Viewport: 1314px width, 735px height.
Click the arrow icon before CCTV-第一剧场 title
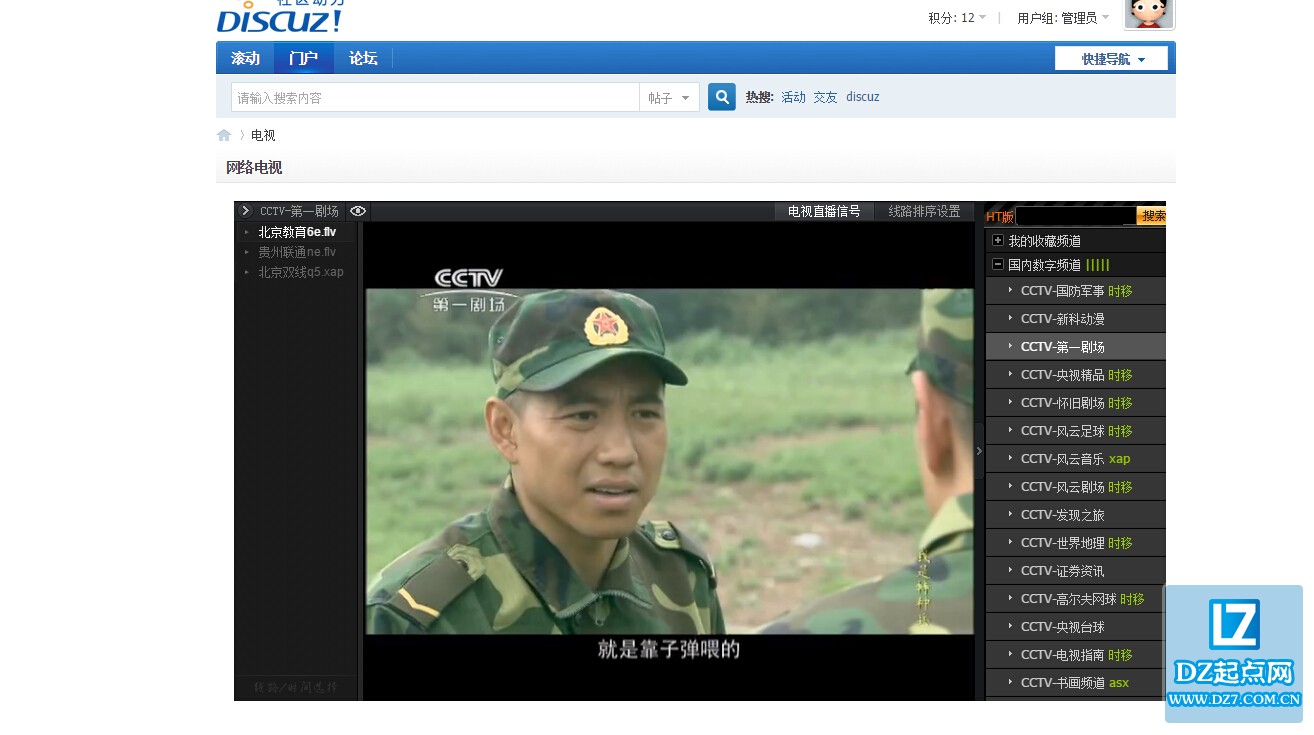click(246, 211)
